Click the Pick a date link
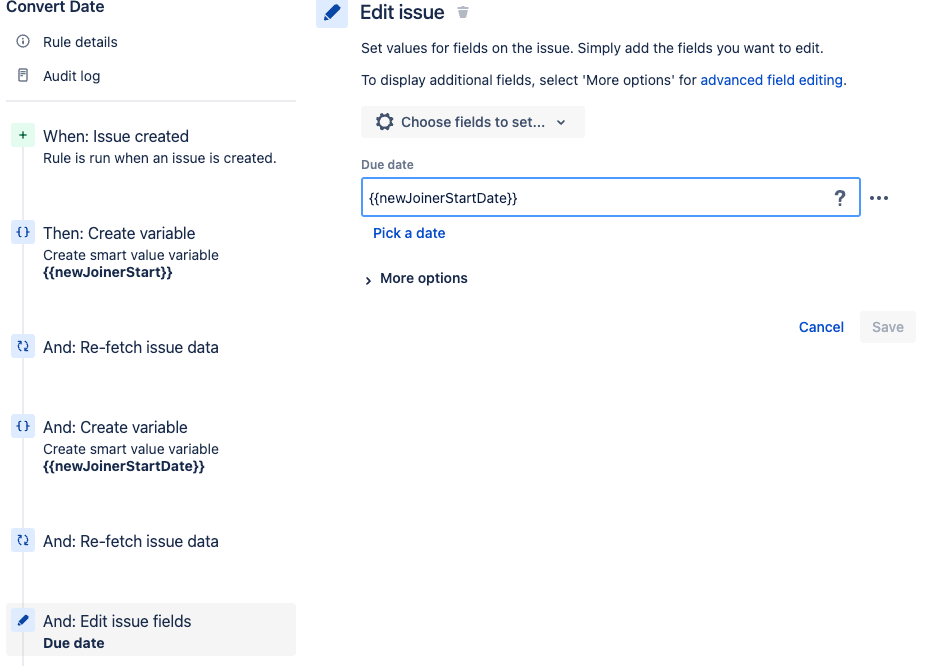 click(x=409, y=233)
